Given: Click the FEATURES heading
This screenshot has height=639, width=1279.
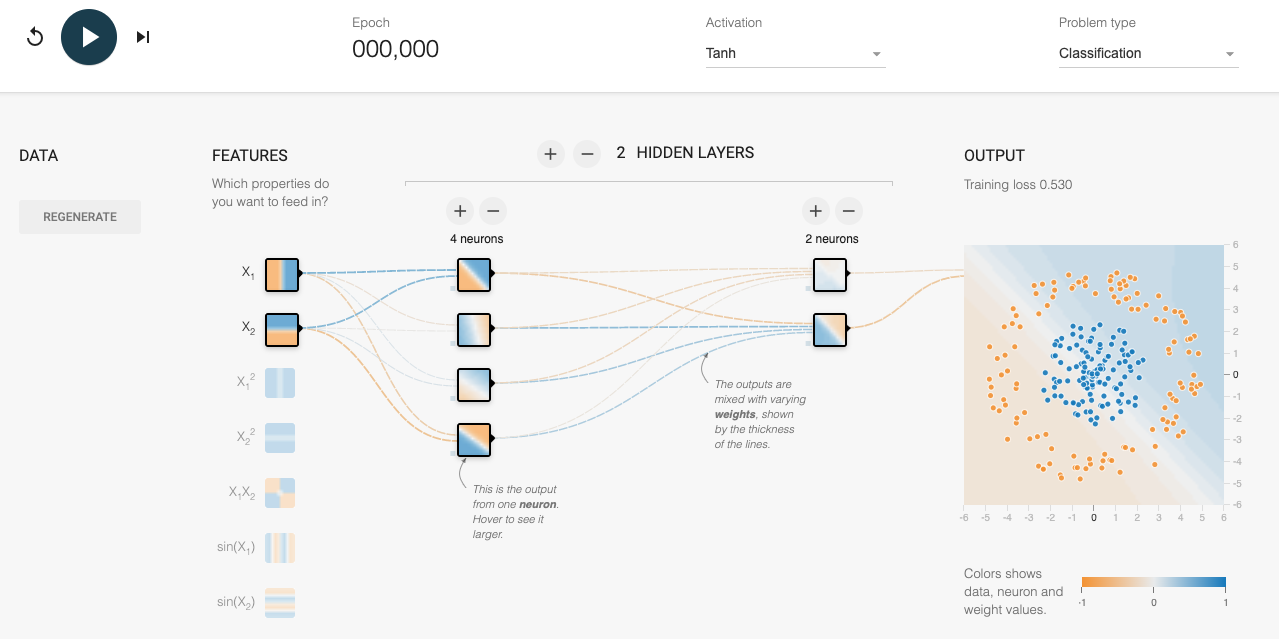Looking at the screenshot, I should click(x=250, y=156).
